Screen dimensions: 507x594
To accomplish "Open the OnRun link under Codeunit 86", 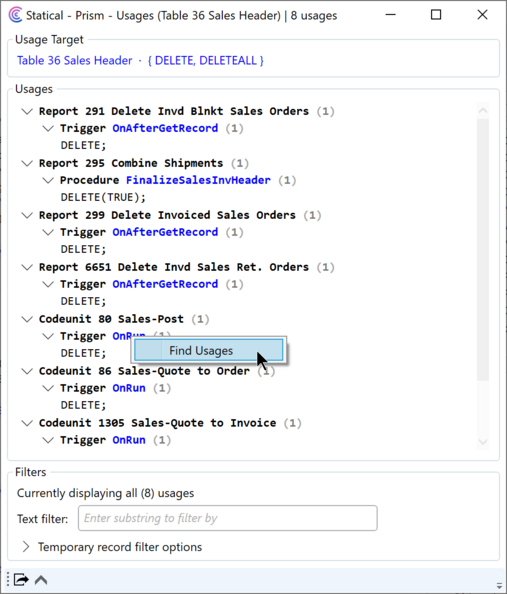I will pyautogui.click(x=129, y=388).
